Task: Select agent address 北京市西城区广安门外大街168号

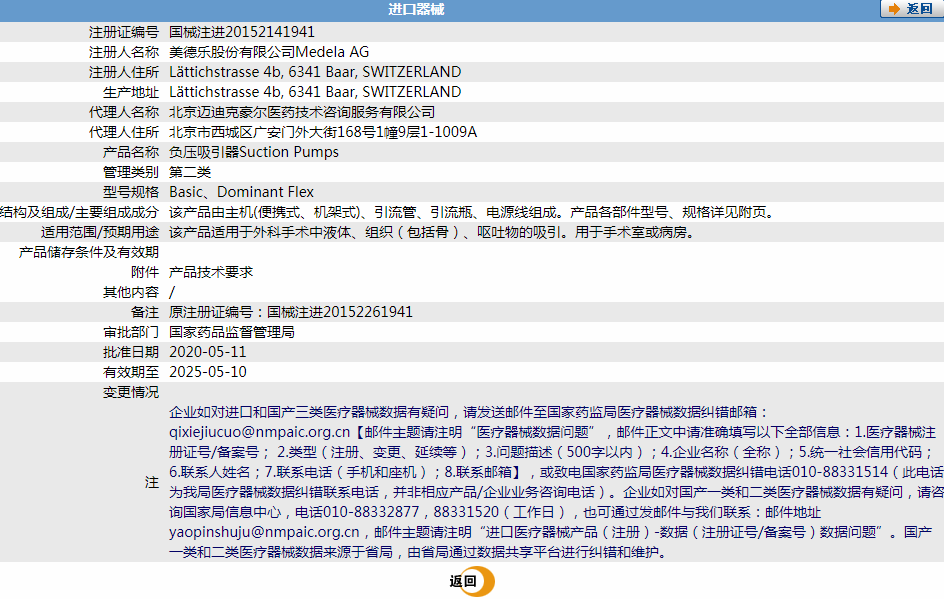Action: click(x=273, y=132)
